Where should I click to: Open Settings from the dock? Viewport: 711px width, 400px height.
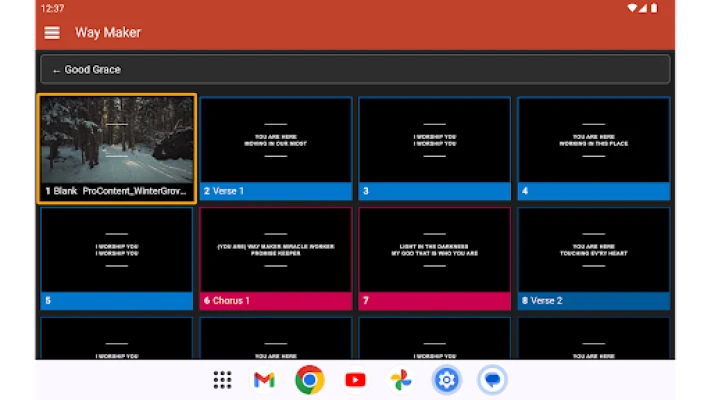pos(446,380)
